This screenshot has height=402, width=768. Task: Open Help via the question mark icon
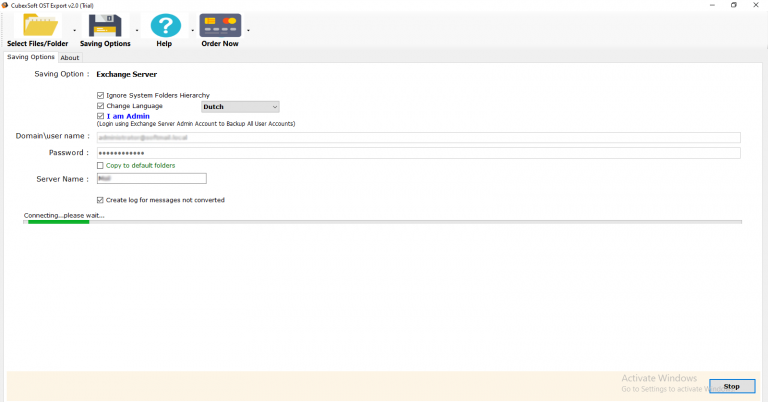(x=165, y=26)
